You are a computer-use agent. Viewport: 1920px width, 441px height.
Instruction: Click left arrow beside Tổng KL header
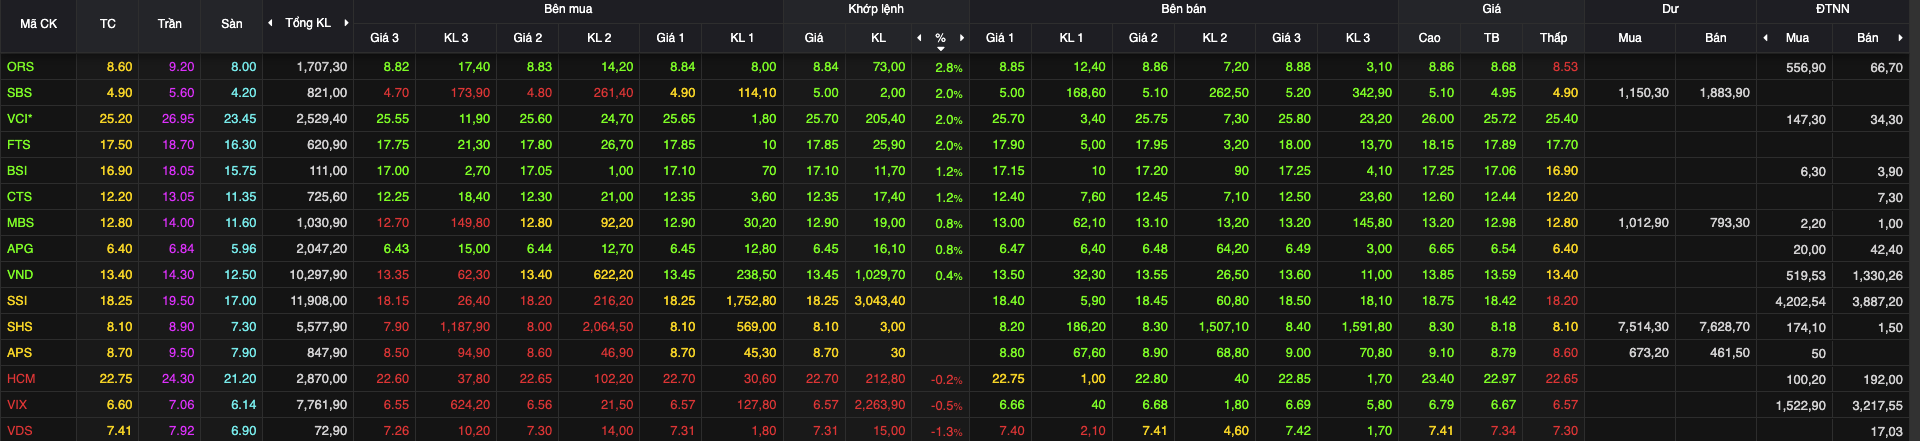pos(270,23)
